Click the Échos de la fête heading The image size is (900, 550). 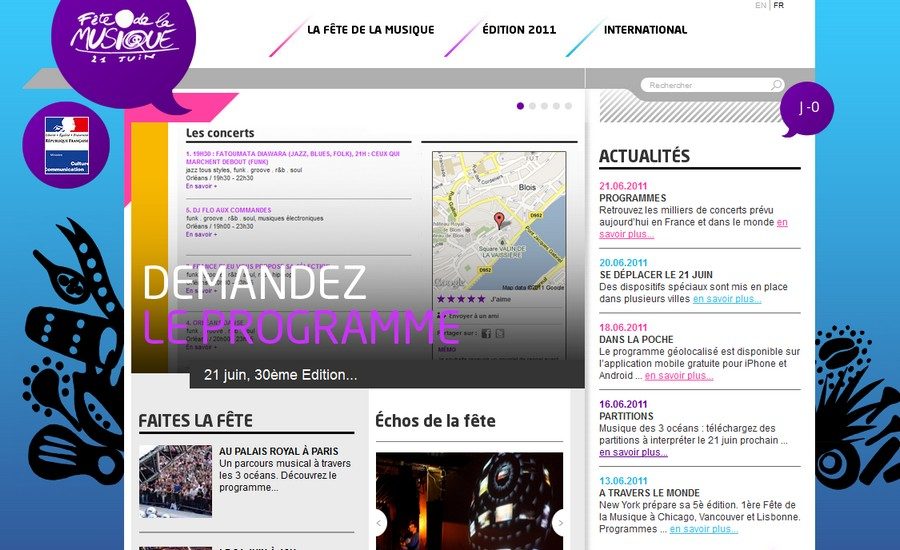point(435,421)
